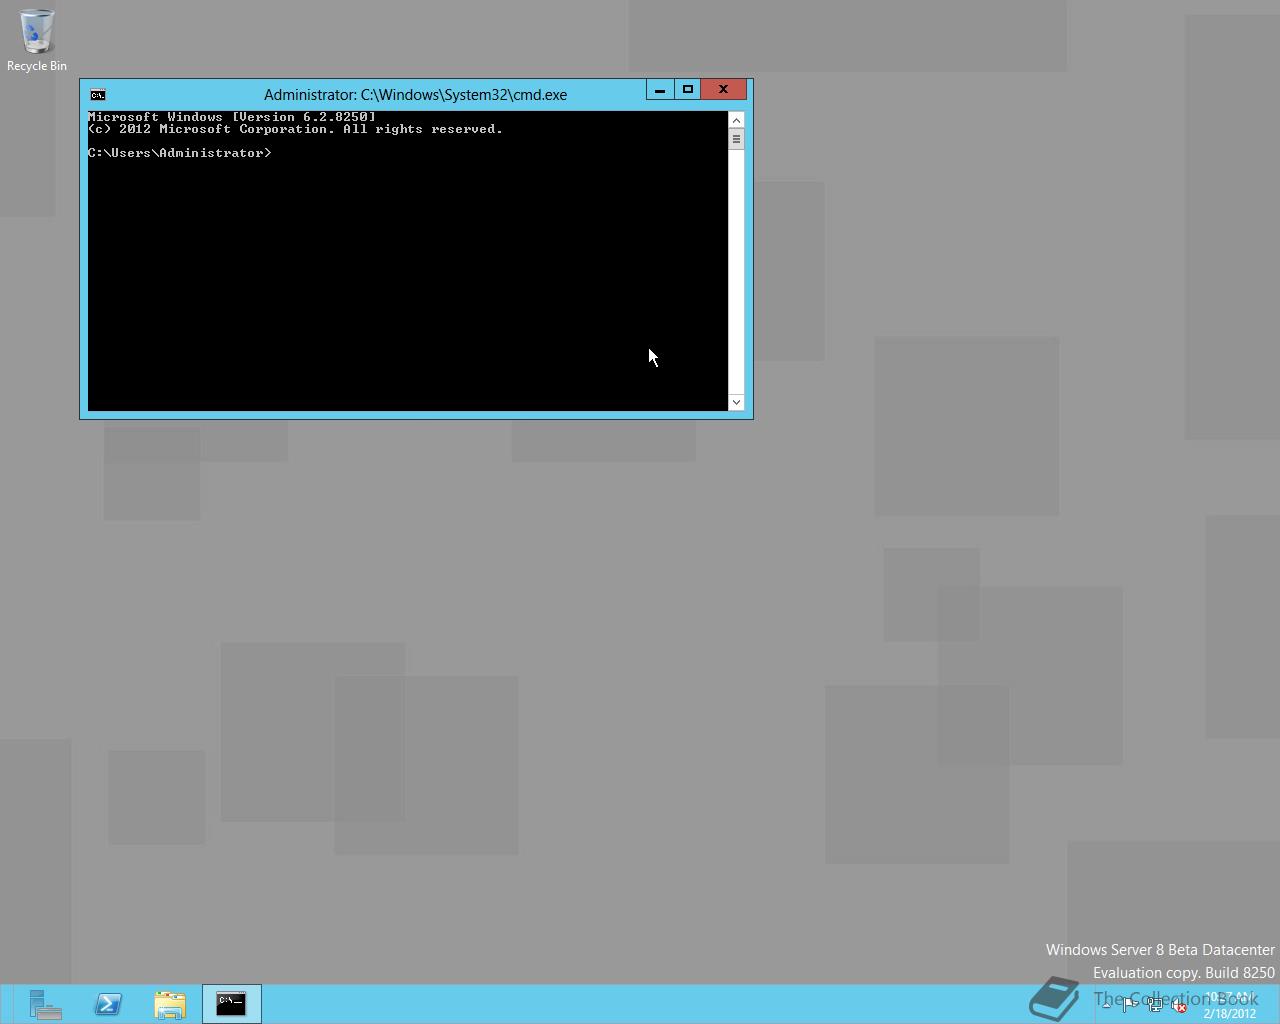Maximize the cmd.exe window
This screenshot has width=1280, height=1024.
688,90
